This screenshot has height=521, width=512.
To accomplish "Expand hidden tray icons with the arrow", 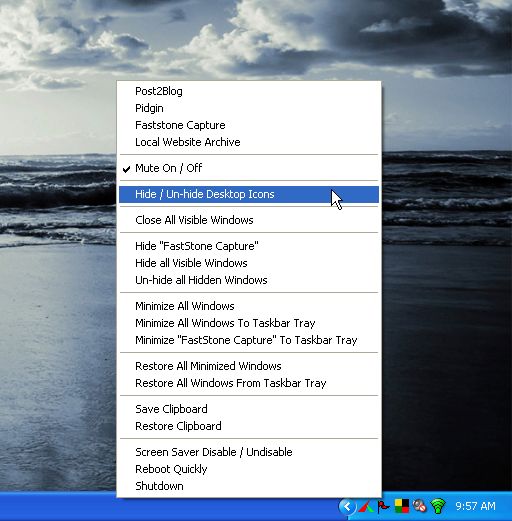I will (x=347, y=507).
